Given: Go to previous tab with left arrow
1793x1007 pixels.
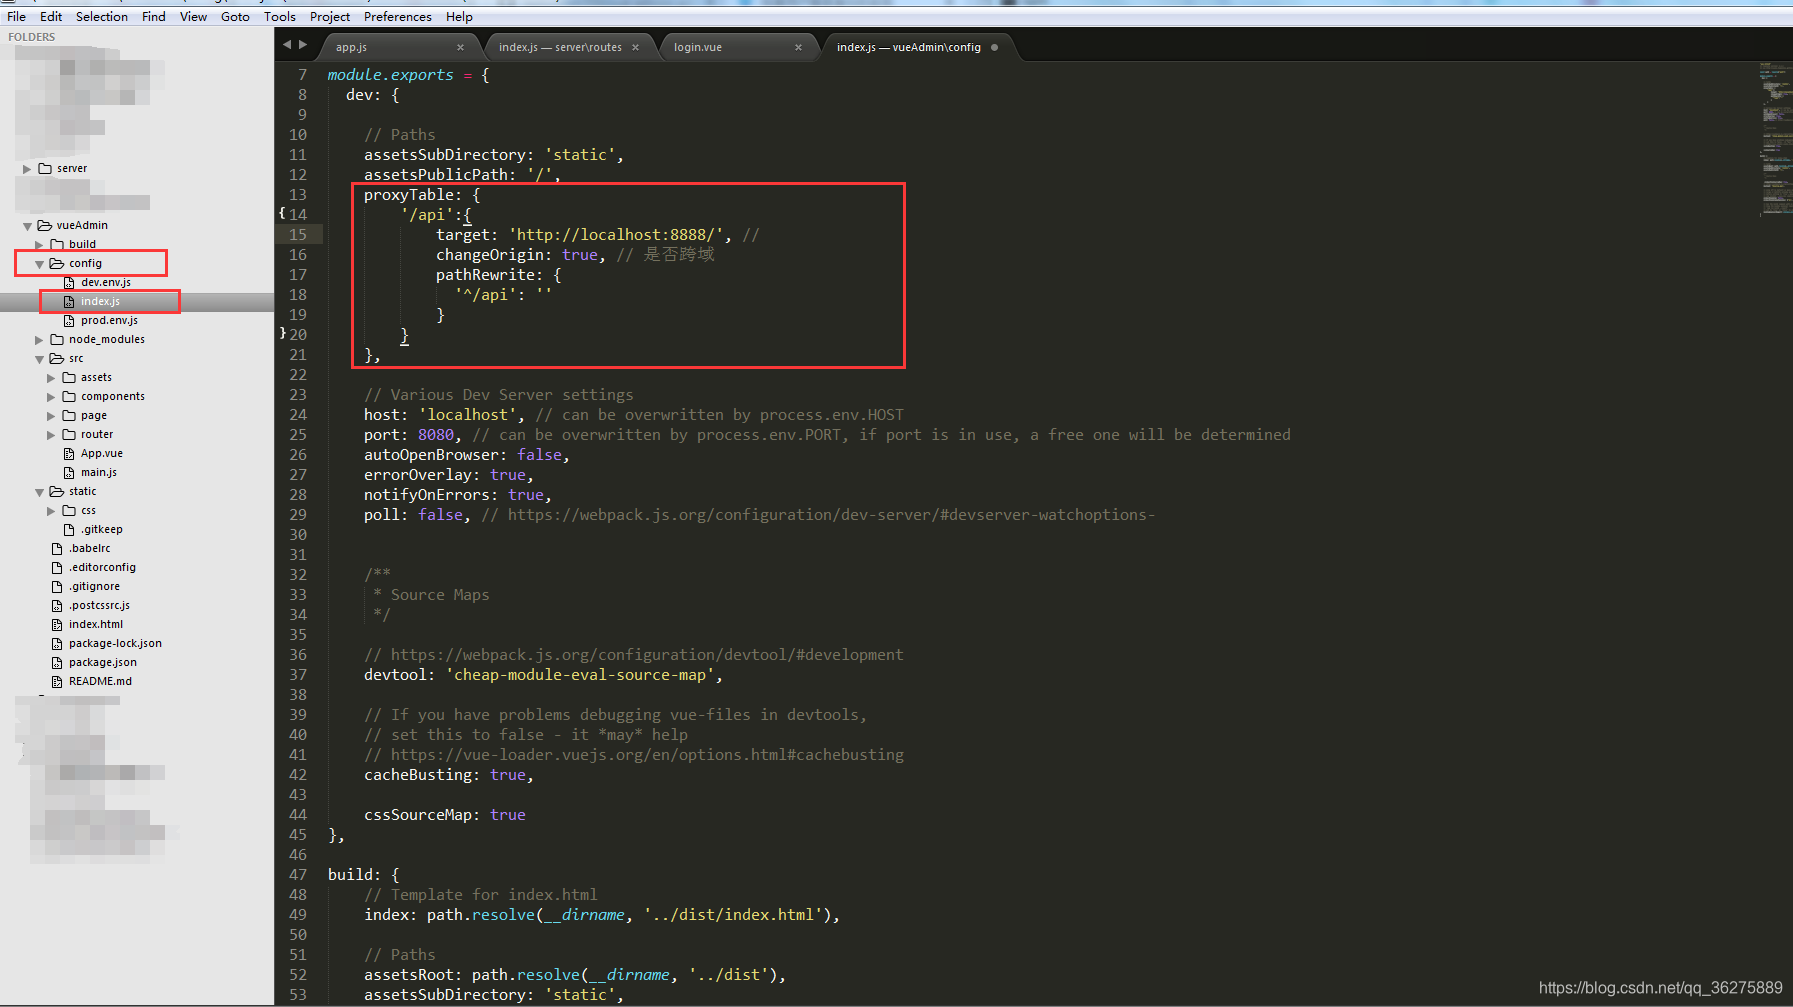Looking at the screenshot, I should (x=287, y=44).
